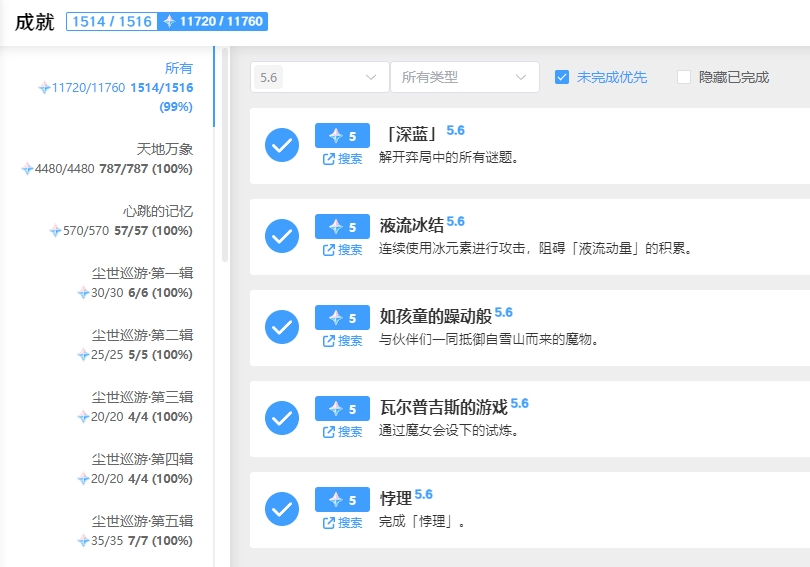Image resolution: width=810 pixels, height=567 pixels.
Task: Open the 5.6 version dropdown
Action: (319, 77)
